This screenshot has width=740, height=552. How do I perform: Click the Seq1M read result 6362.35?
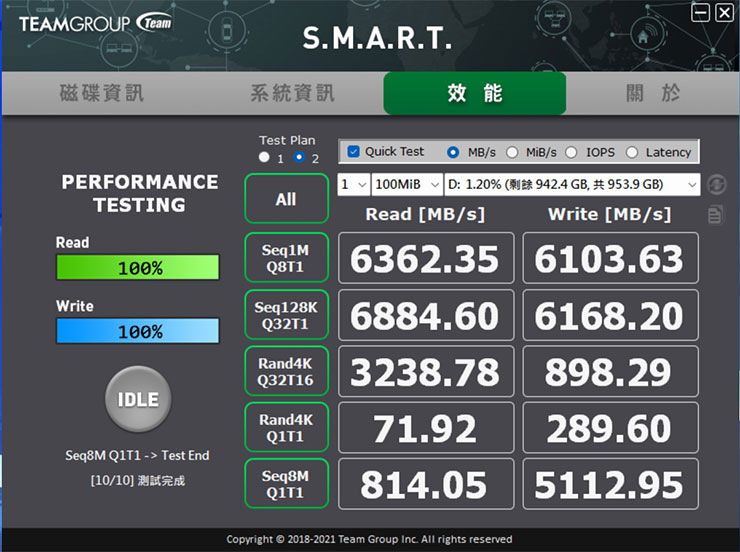pos(426,258)
